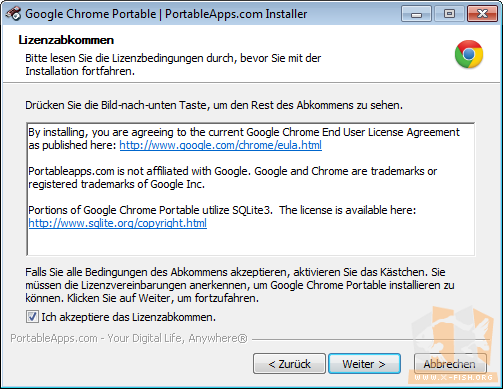Click the PortableApps installer title bar icon

[x=13, y=14]
